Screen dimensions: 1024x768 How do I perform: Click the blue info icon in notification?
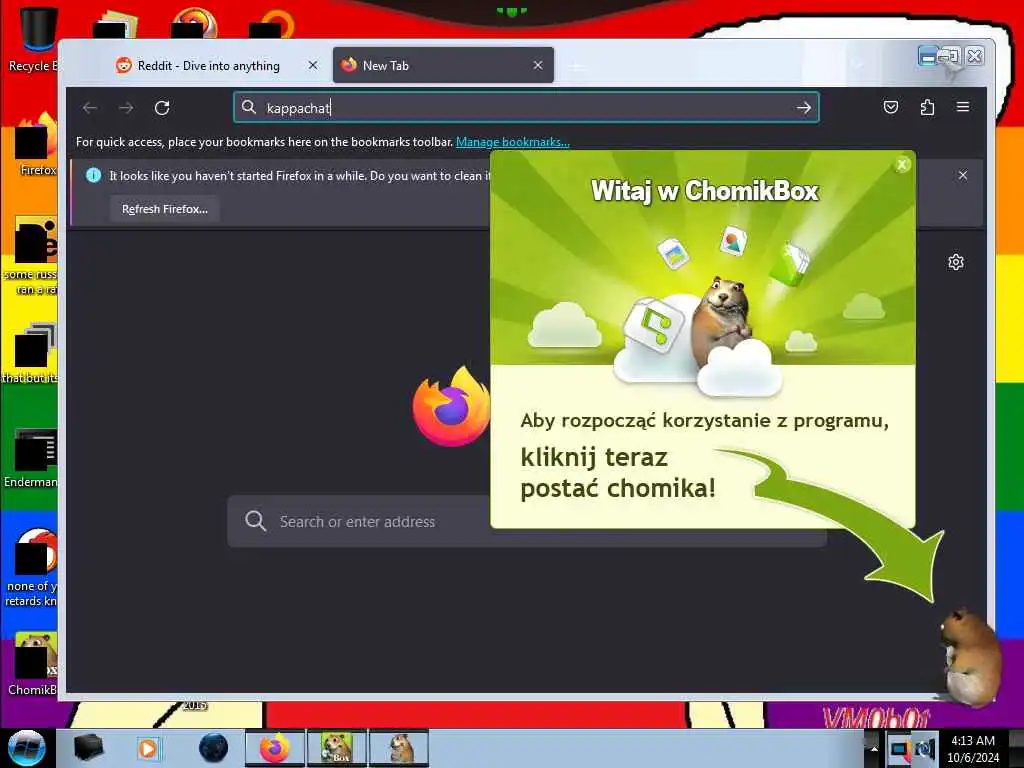[x=93, y=175]
